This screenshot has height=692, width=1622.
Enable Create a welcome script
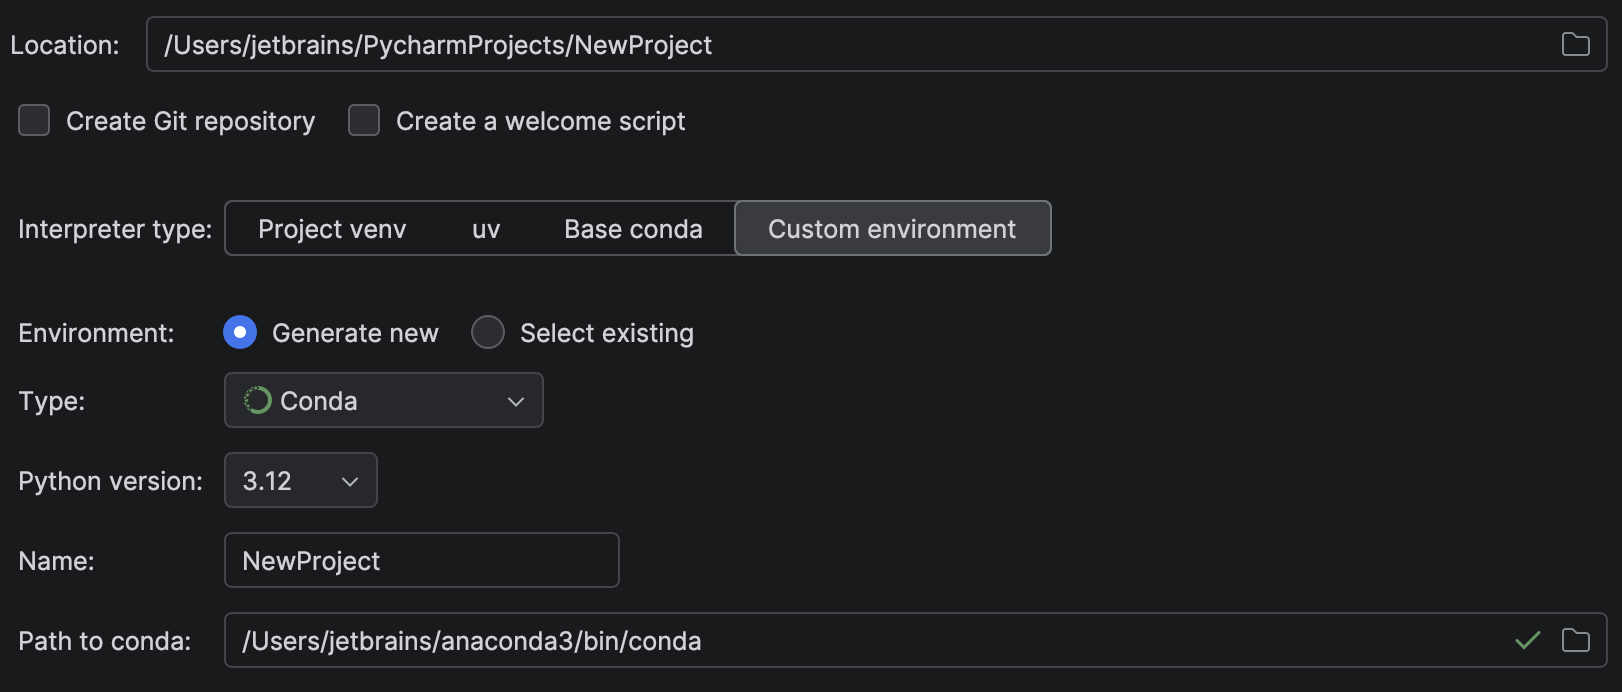[x=363, y=120]
